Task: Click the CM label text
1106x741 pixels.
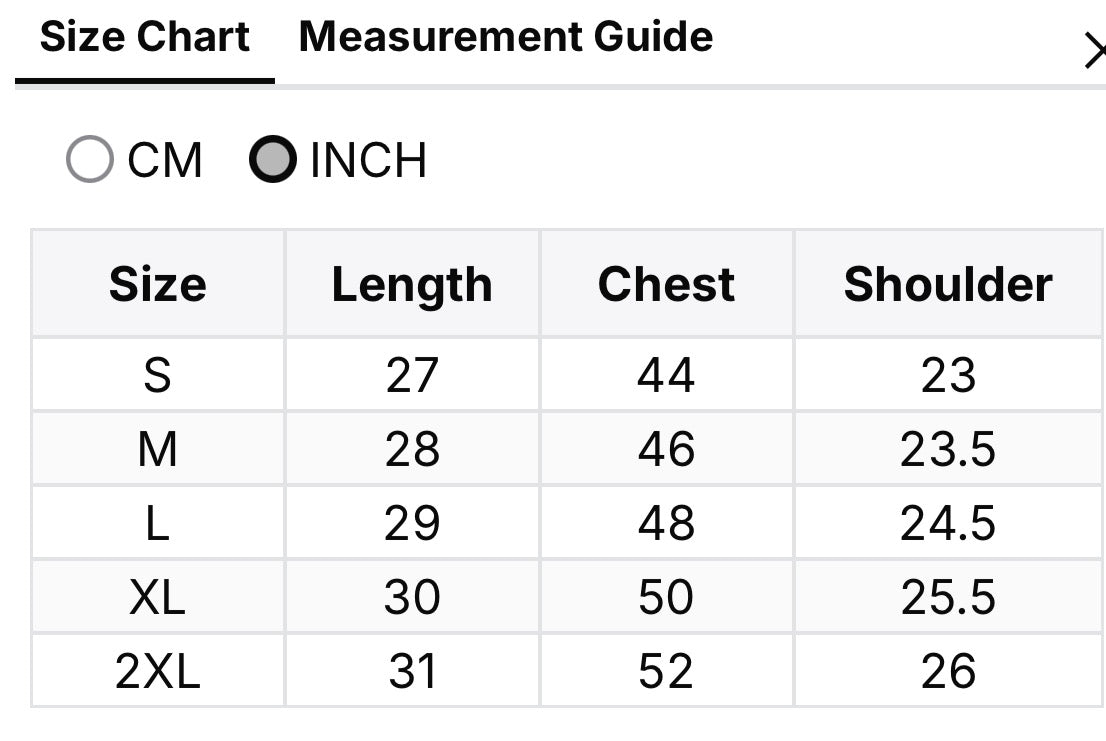Action: [x=165, y=160]
